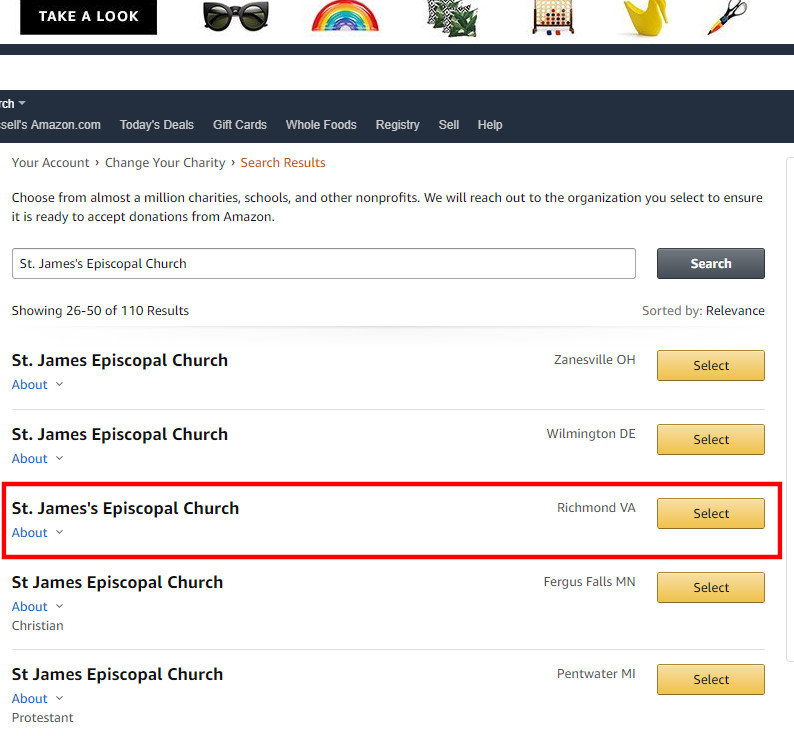Open the Whole Foods nav item
794x736 pixels.
(x=321, y=125)
